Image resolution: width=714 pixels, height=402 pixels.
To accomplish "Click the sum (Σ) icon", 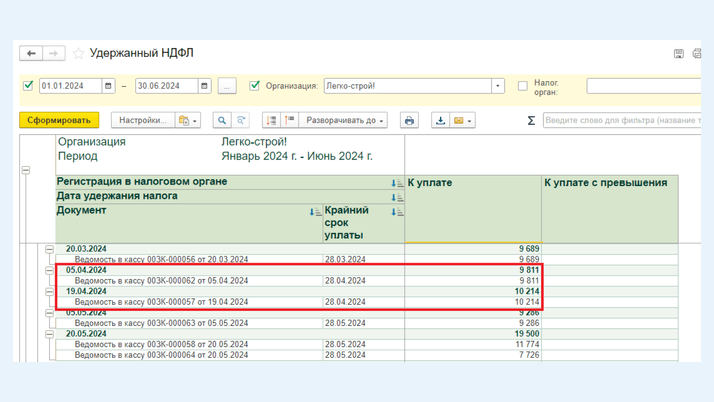I will [x=531, y=121].
